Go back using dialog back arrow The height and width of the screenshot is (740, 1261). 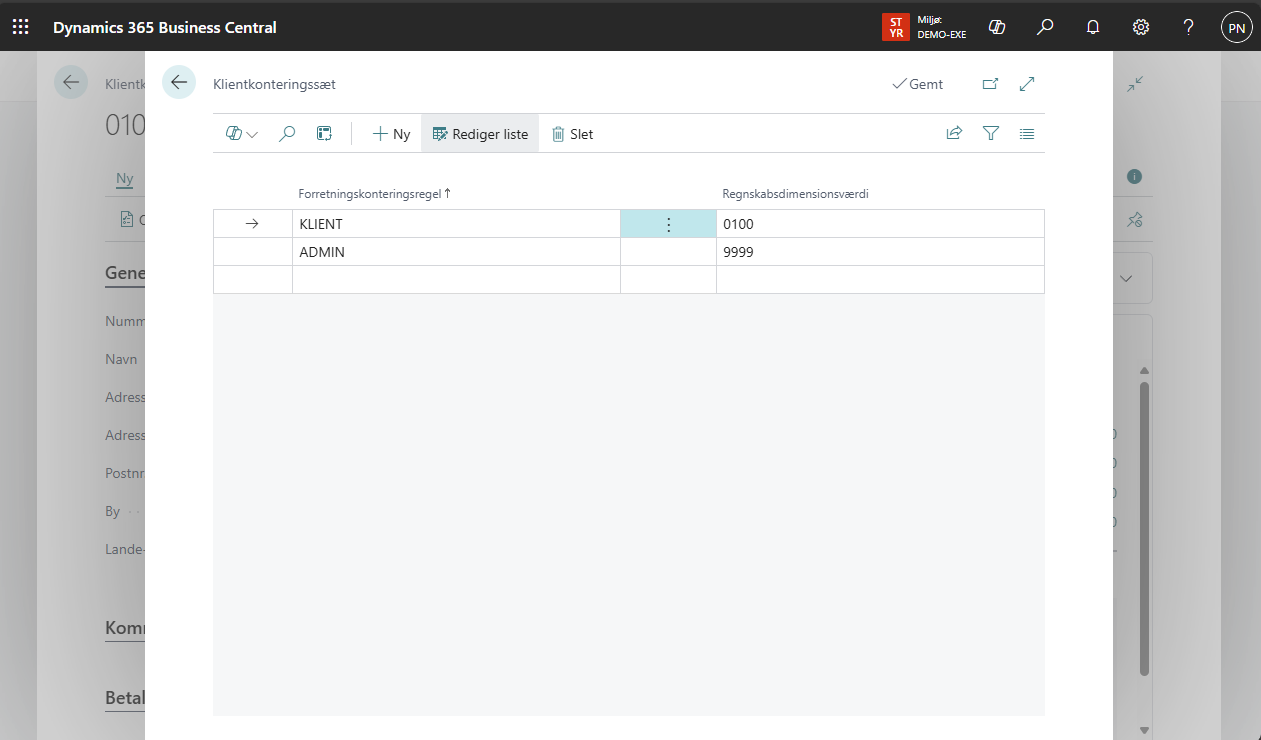click(x=179, y=82)
